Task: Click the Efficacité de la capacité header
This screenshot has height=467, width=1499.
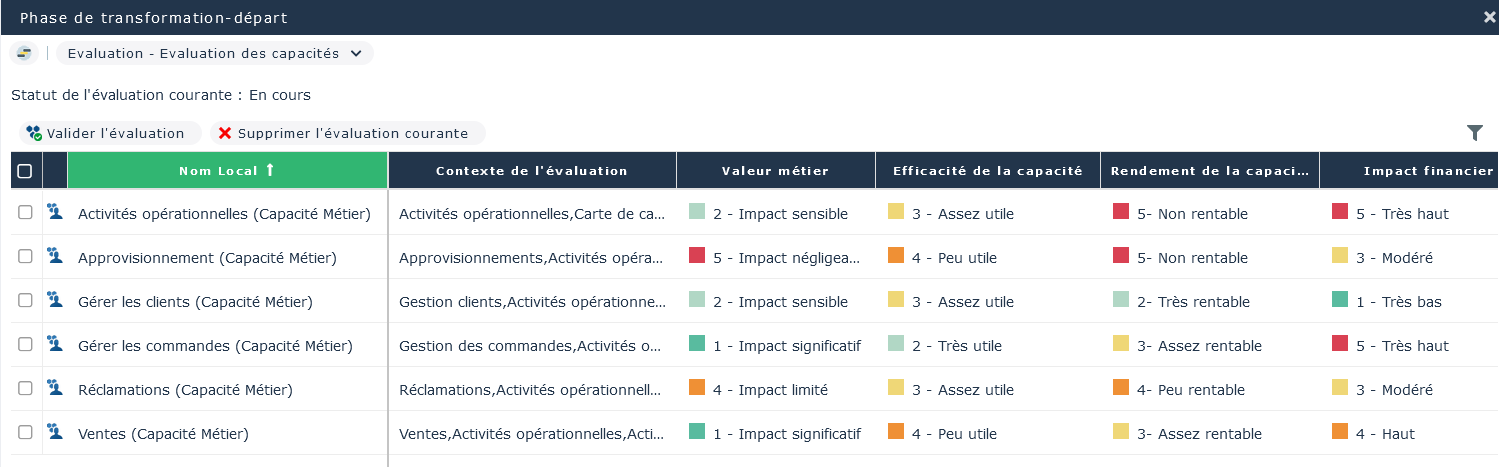Action: click(x=987, y=171)
